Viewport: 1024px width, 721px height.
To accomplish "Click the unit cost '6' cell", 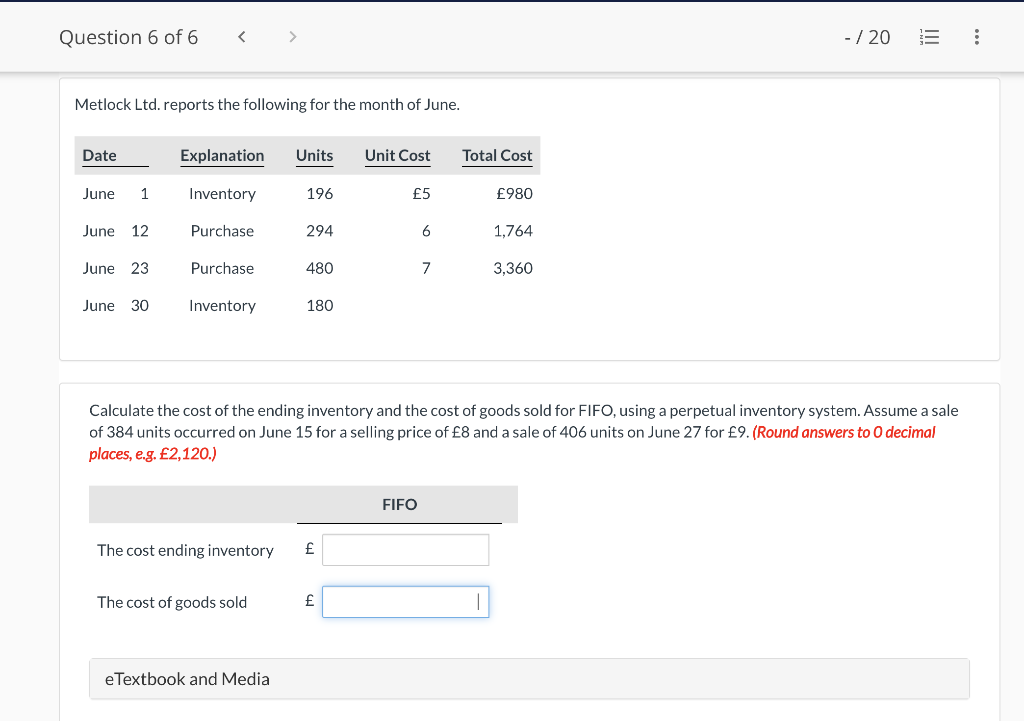I will (x=426, y=231).
